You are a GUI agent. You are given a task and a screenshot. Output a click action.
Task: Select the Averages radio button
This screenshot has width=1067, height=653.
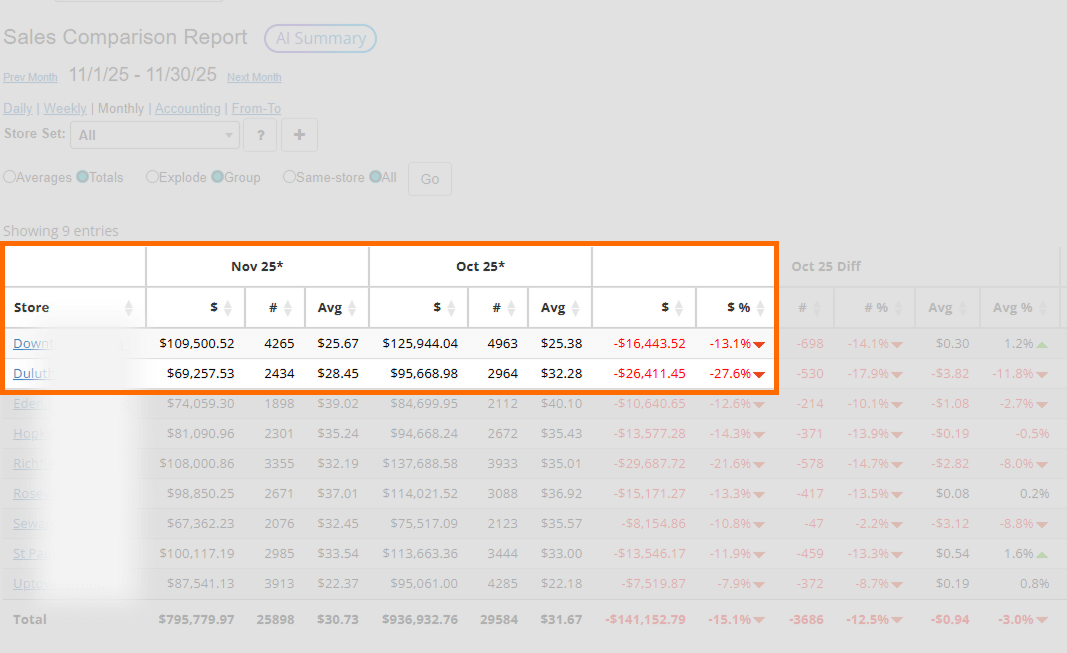pyautogui.click(x=10, y=177)
